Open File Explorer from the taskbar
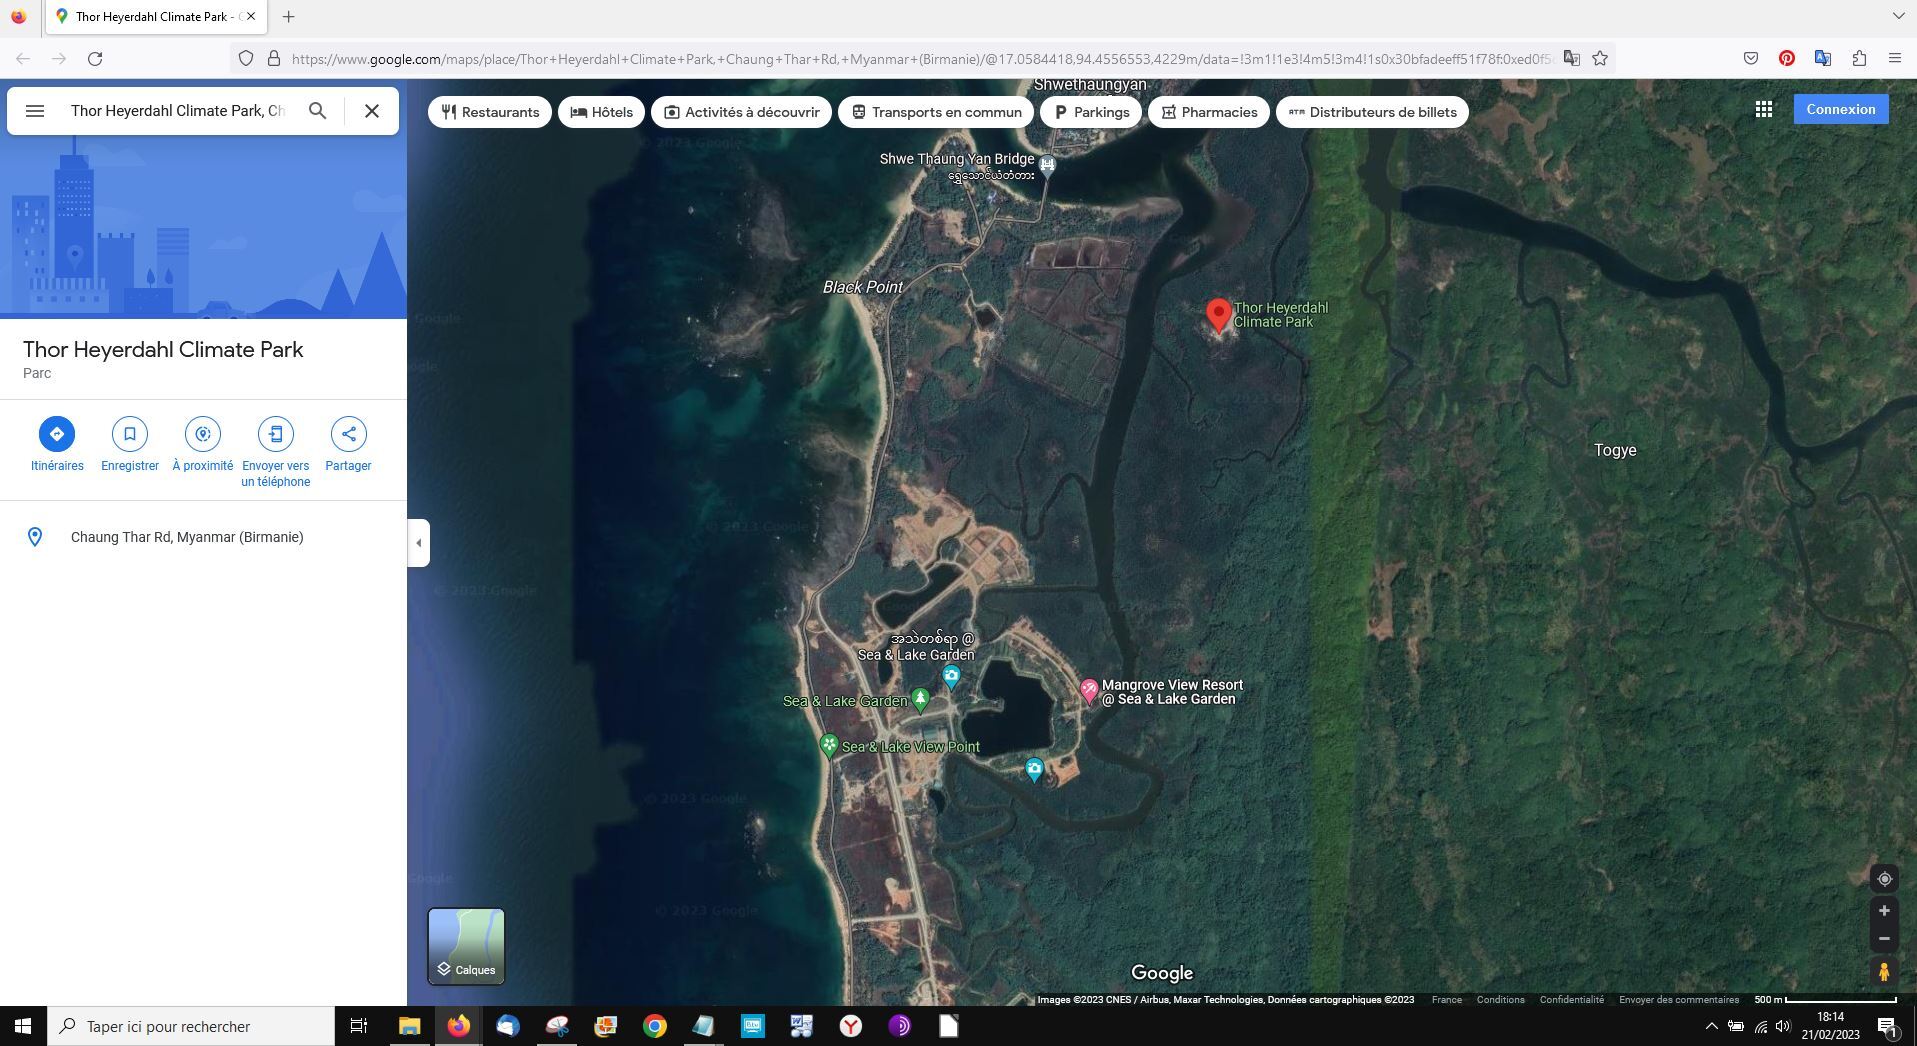 tap(409, 1026)
